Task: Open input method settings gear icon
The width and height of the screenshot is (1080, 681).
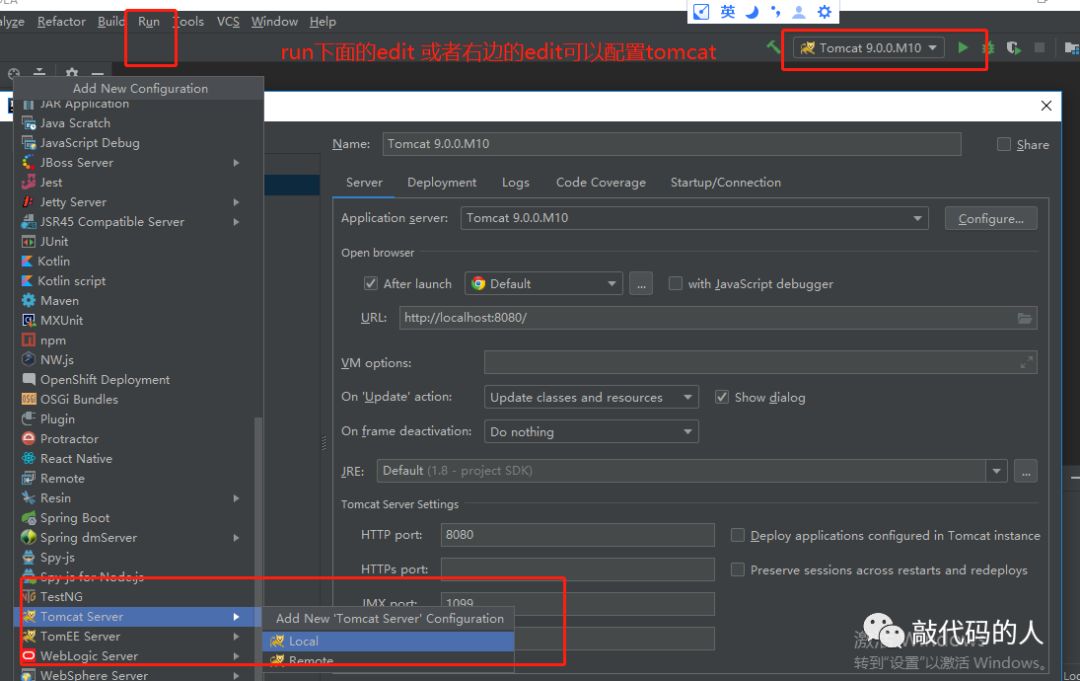Action: pyautogui.click(x=824, y=12)
